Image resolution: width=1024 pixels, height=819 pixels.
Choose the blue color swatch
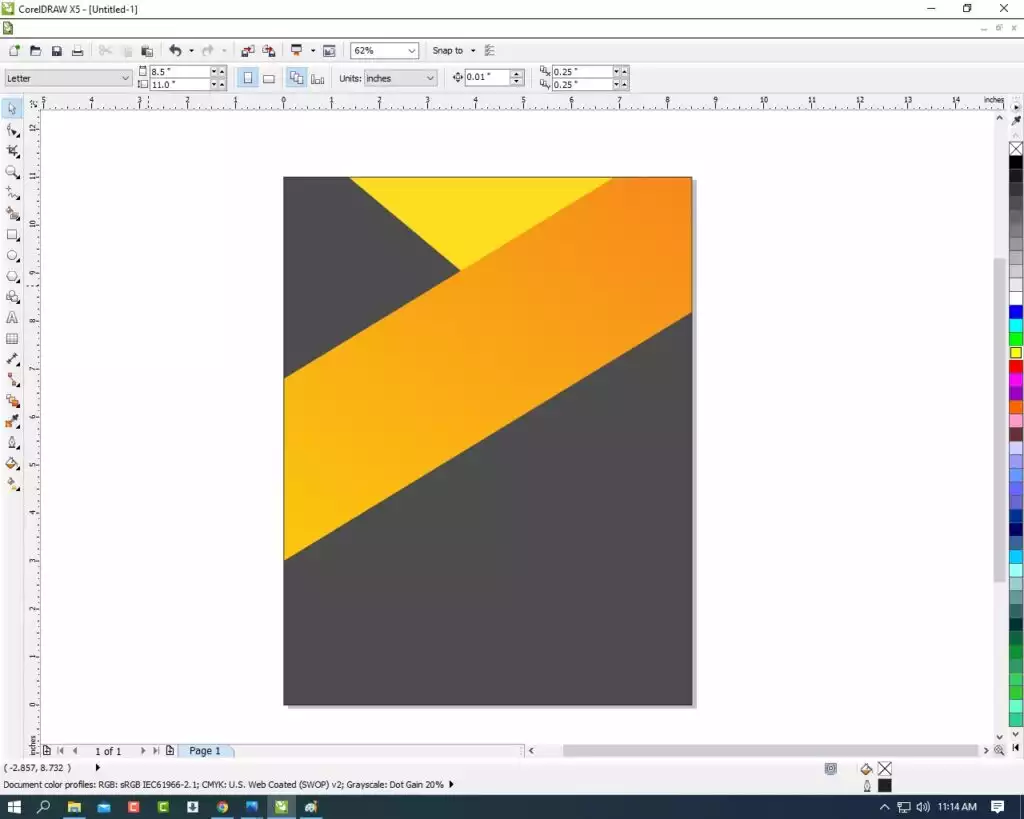point(1016,312)
